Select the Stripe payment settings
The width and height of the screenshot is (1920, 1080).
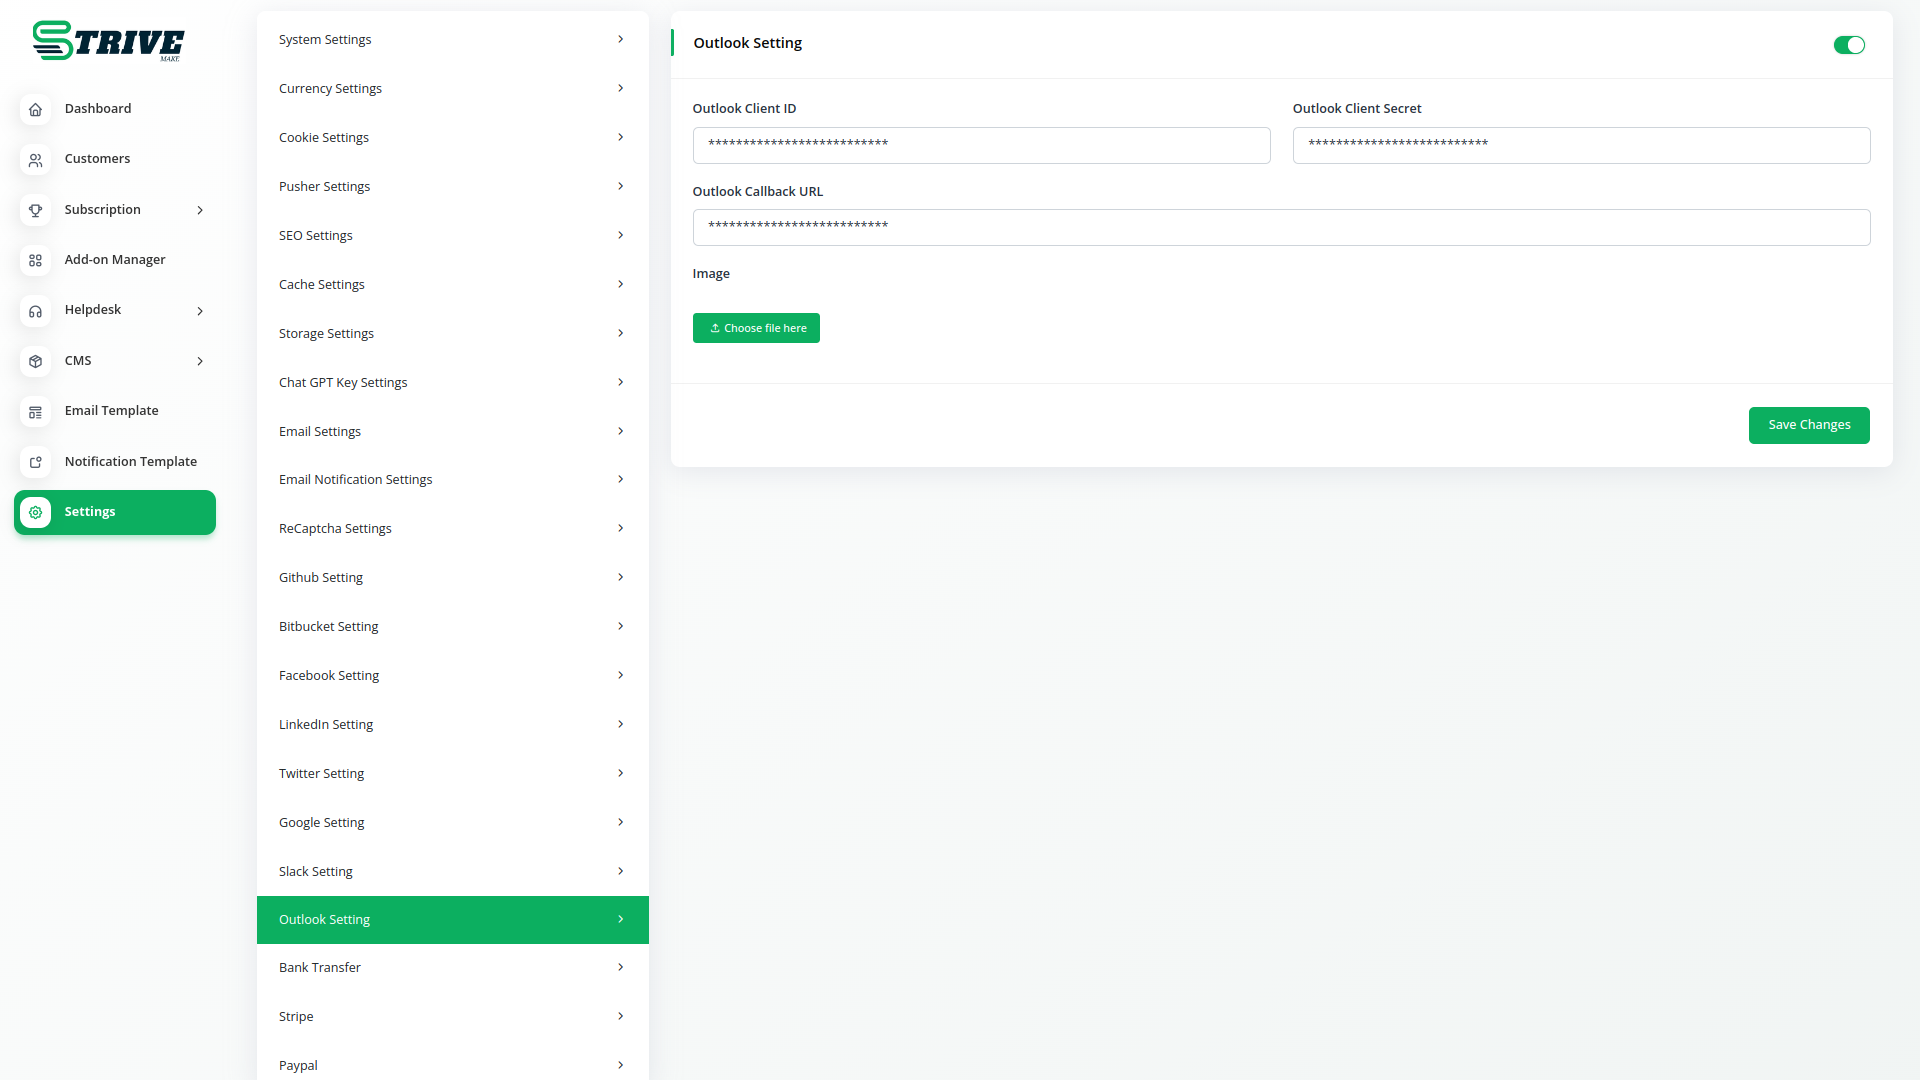[452, 1016]
